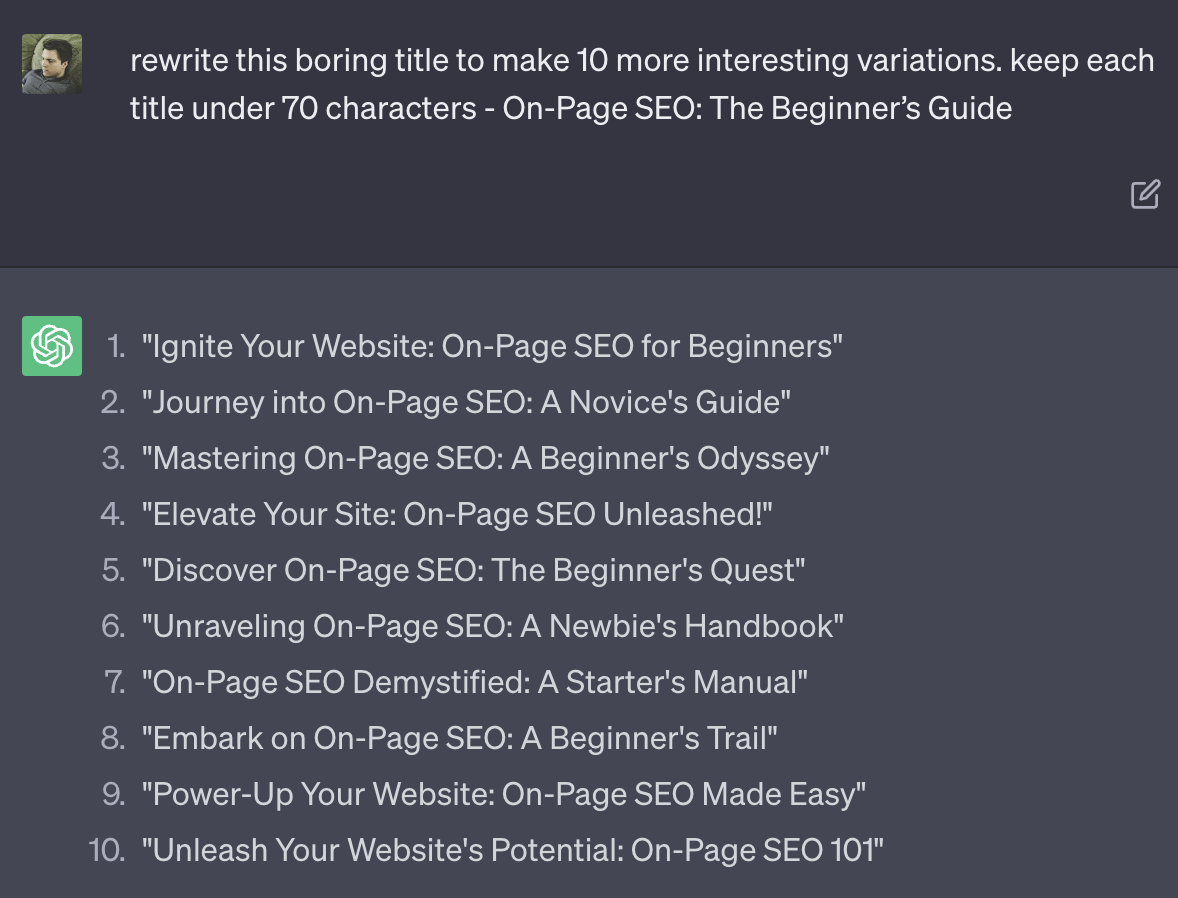Click "On-Page SEO: The Beginner's Guide" in the prompt
Viewport: 1178px width, 898px height.
757,108
